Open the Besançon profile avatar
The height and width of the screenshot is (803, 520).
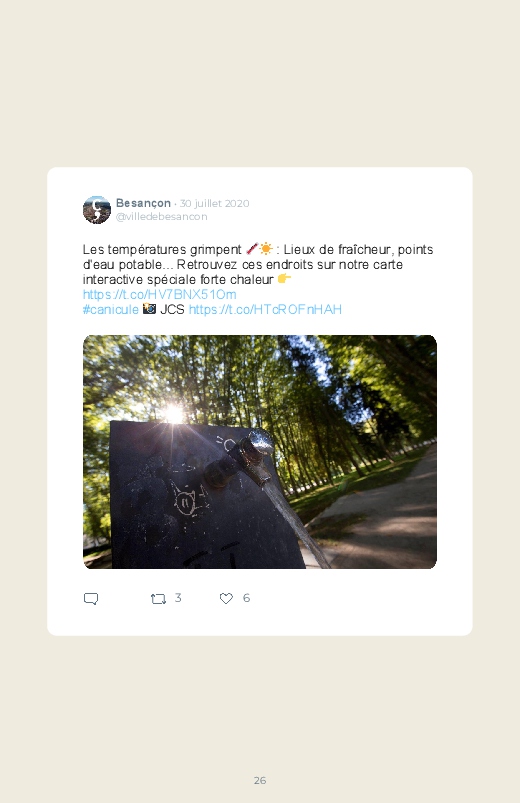(x=97, y=210)
